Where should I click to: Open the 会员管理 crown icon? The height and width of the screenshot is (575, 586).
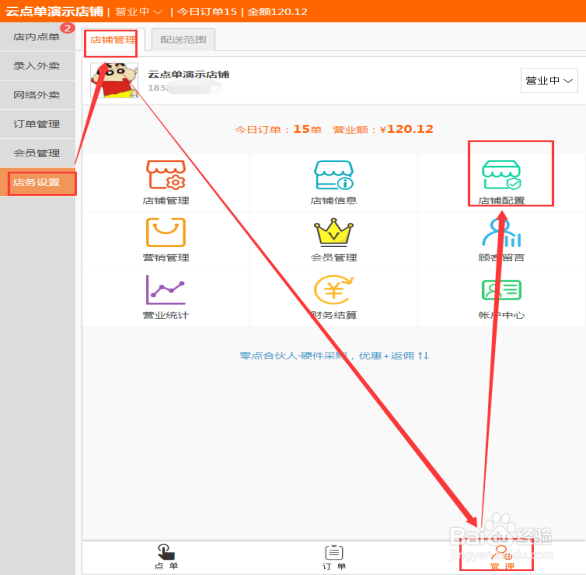tap(333, 232)
